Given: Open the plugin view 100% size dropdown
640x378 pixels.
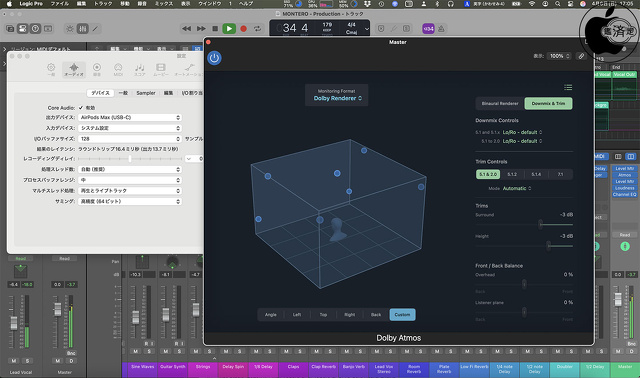Looking at the screenshot, I should 559,56.
